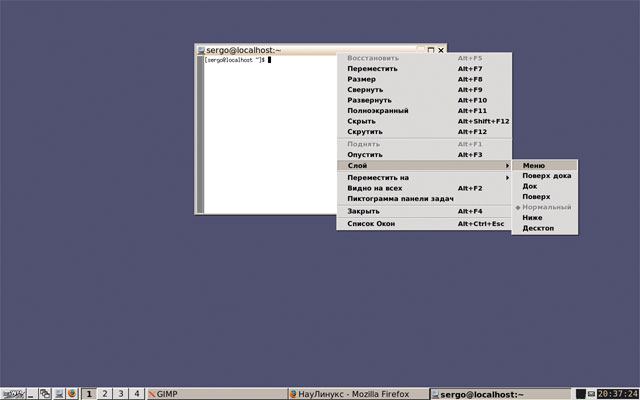
Task: Click the CPU monitor in system tray
Action: 580,393
